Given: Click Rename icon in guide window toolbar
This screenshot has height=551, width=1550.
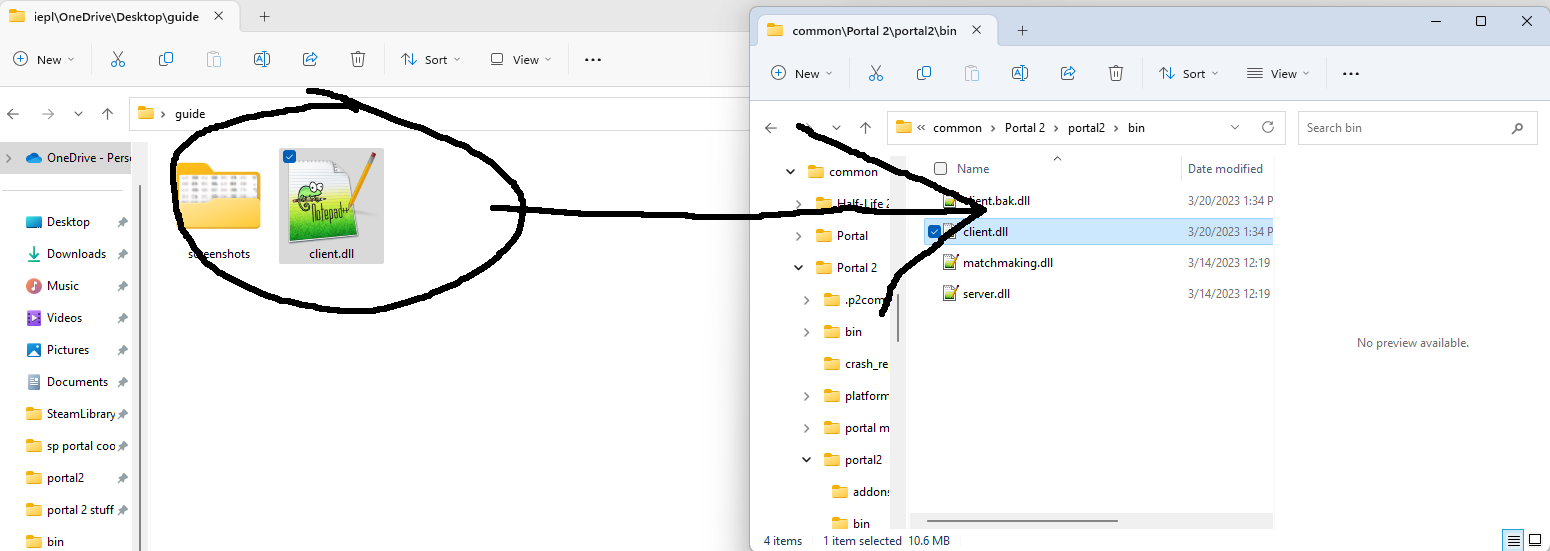Looking at the screenshot, I should (x=262, y=60).
